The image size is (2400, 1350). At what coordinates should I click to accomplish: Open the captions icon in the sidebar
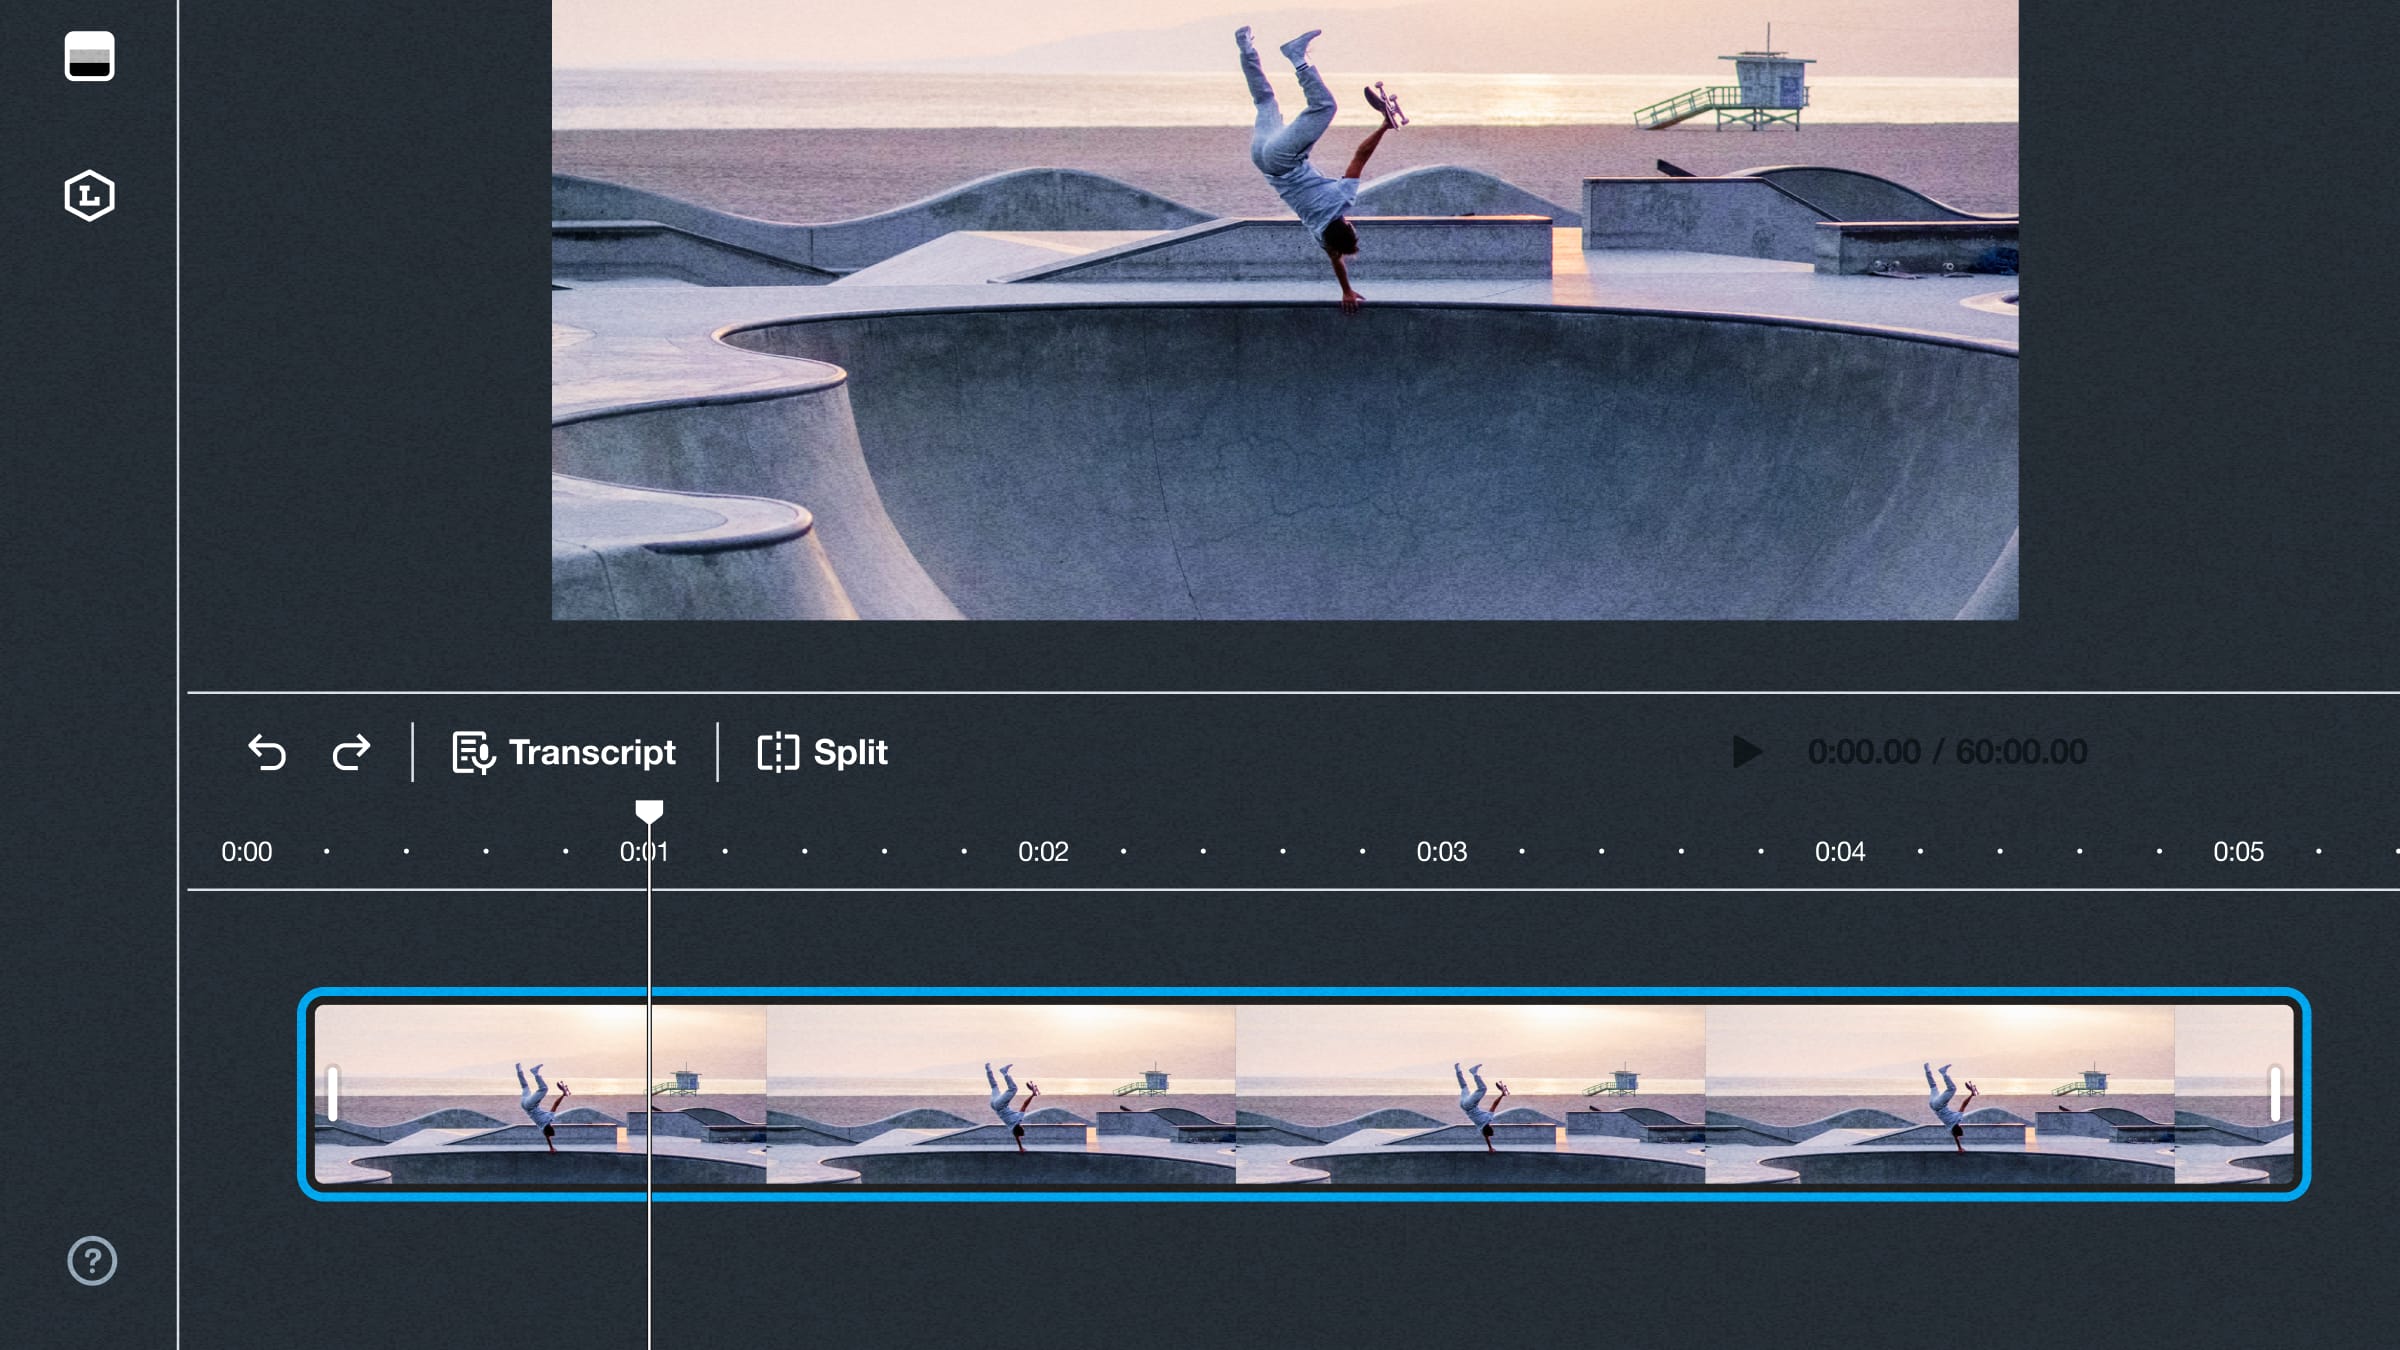tap(90, 56)
